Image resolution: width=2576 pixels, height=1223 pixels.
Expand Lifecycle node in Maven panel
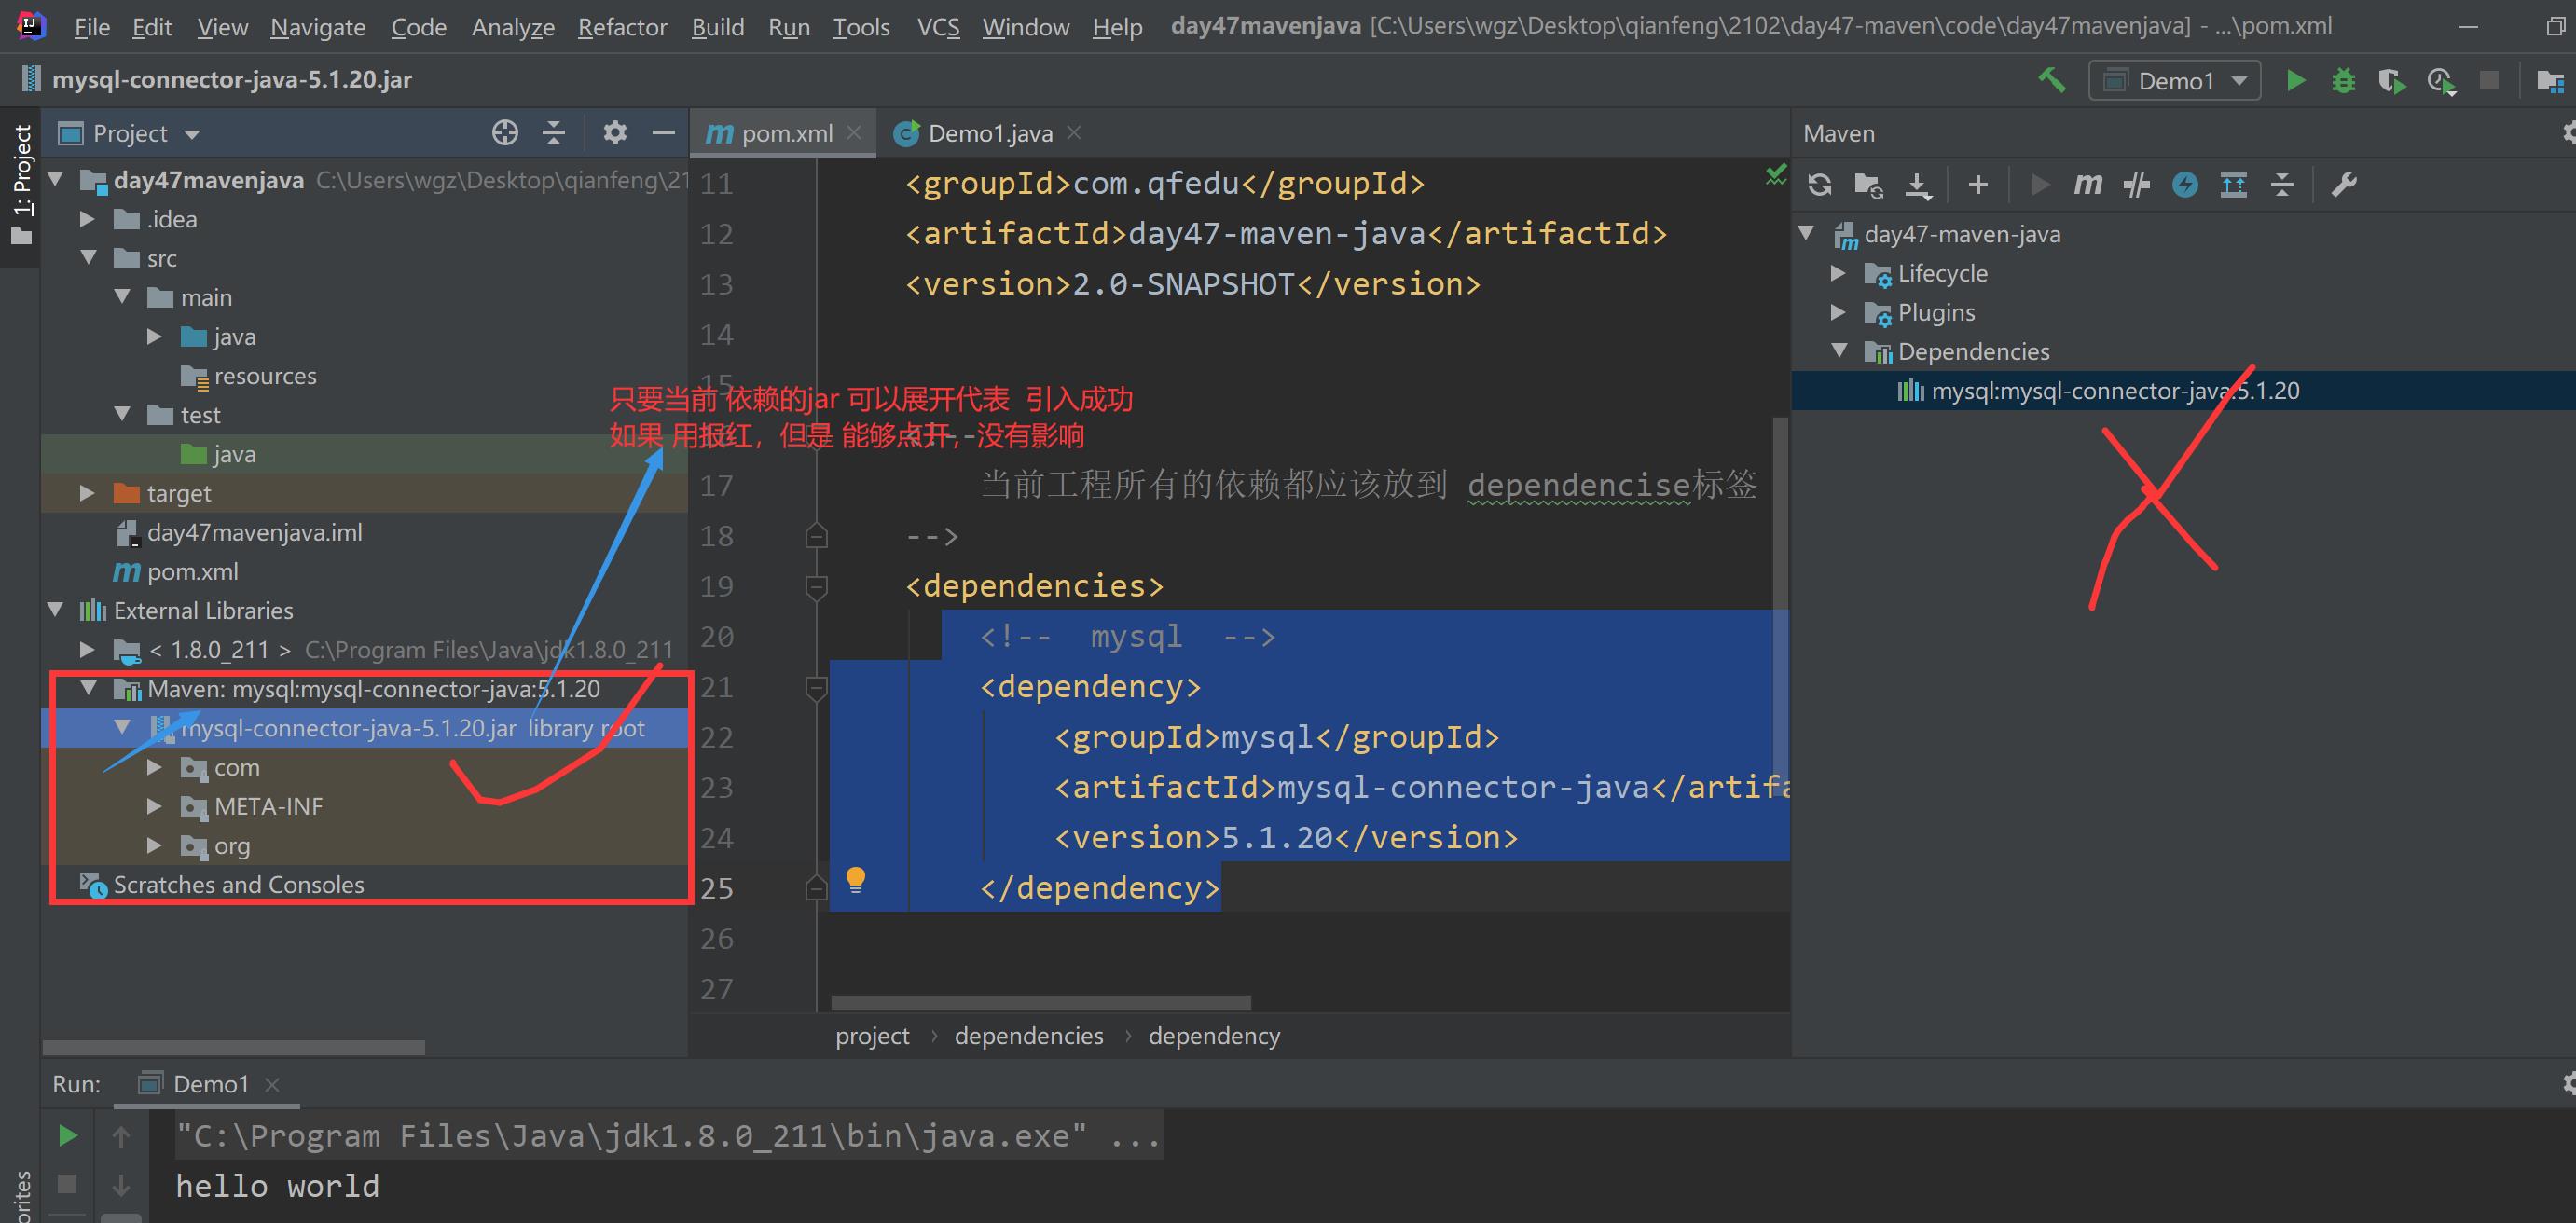[1838, 273]
